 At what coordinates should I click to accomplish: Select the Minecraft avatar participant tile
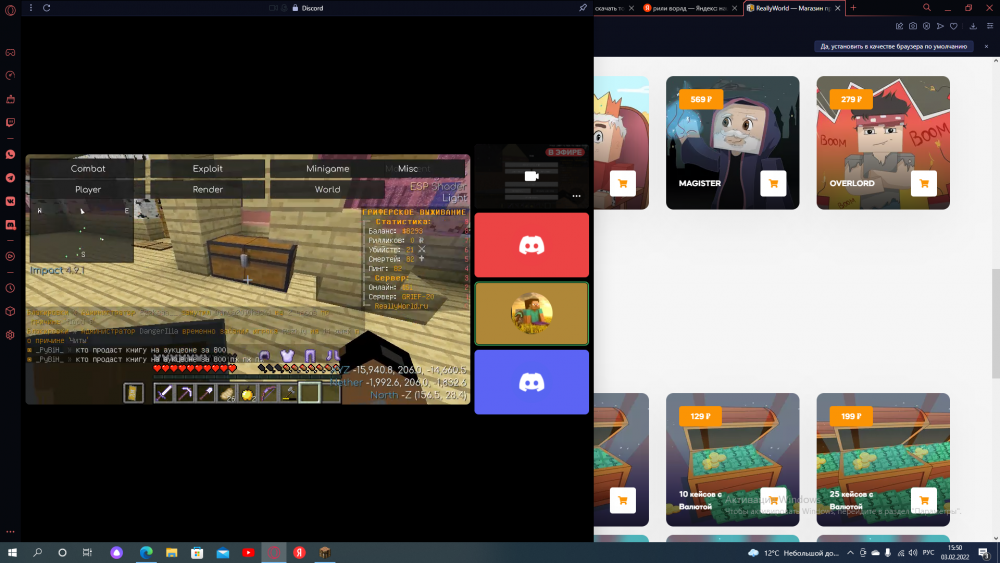click(531, 313)
